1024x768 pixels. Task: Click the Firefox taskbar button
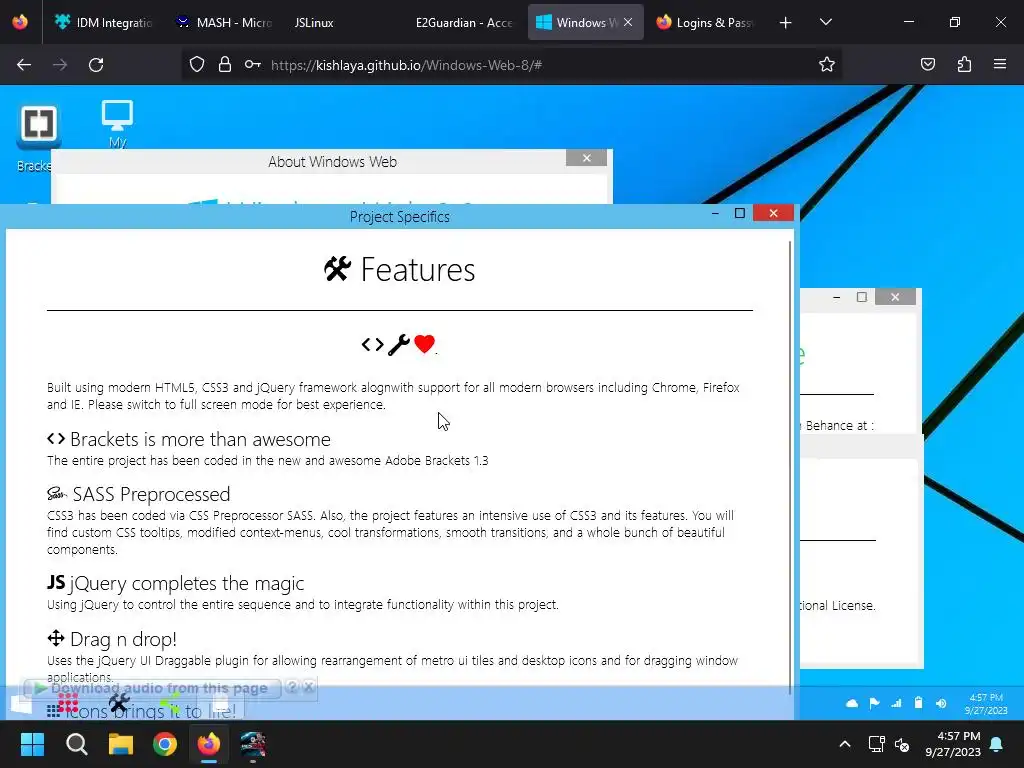pyautogui.click(x=209, y=744)
